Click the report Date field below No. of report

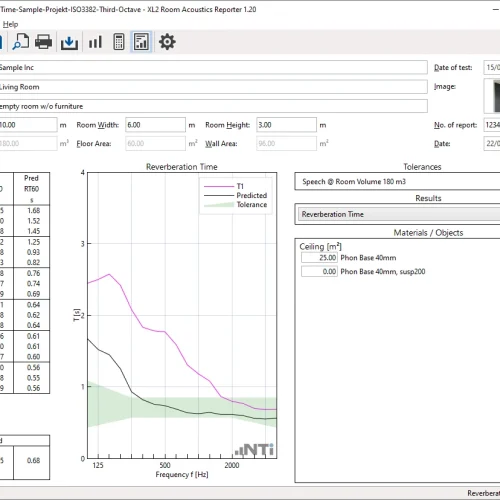[x=492, y=144]
